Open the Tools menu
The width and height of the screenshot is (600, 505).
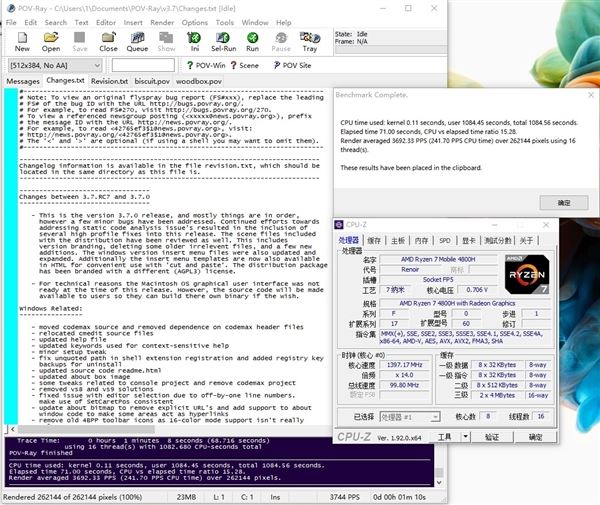tap(225, 23)
